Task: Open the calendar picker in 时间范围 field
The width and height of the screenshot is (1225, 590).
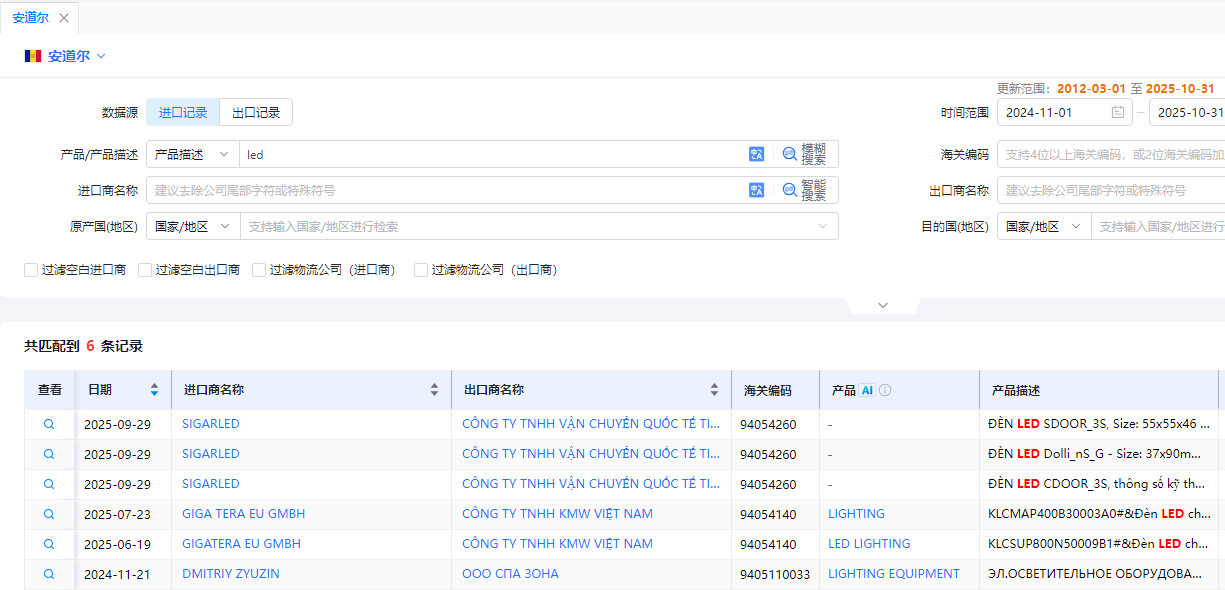Action: 1118,112
